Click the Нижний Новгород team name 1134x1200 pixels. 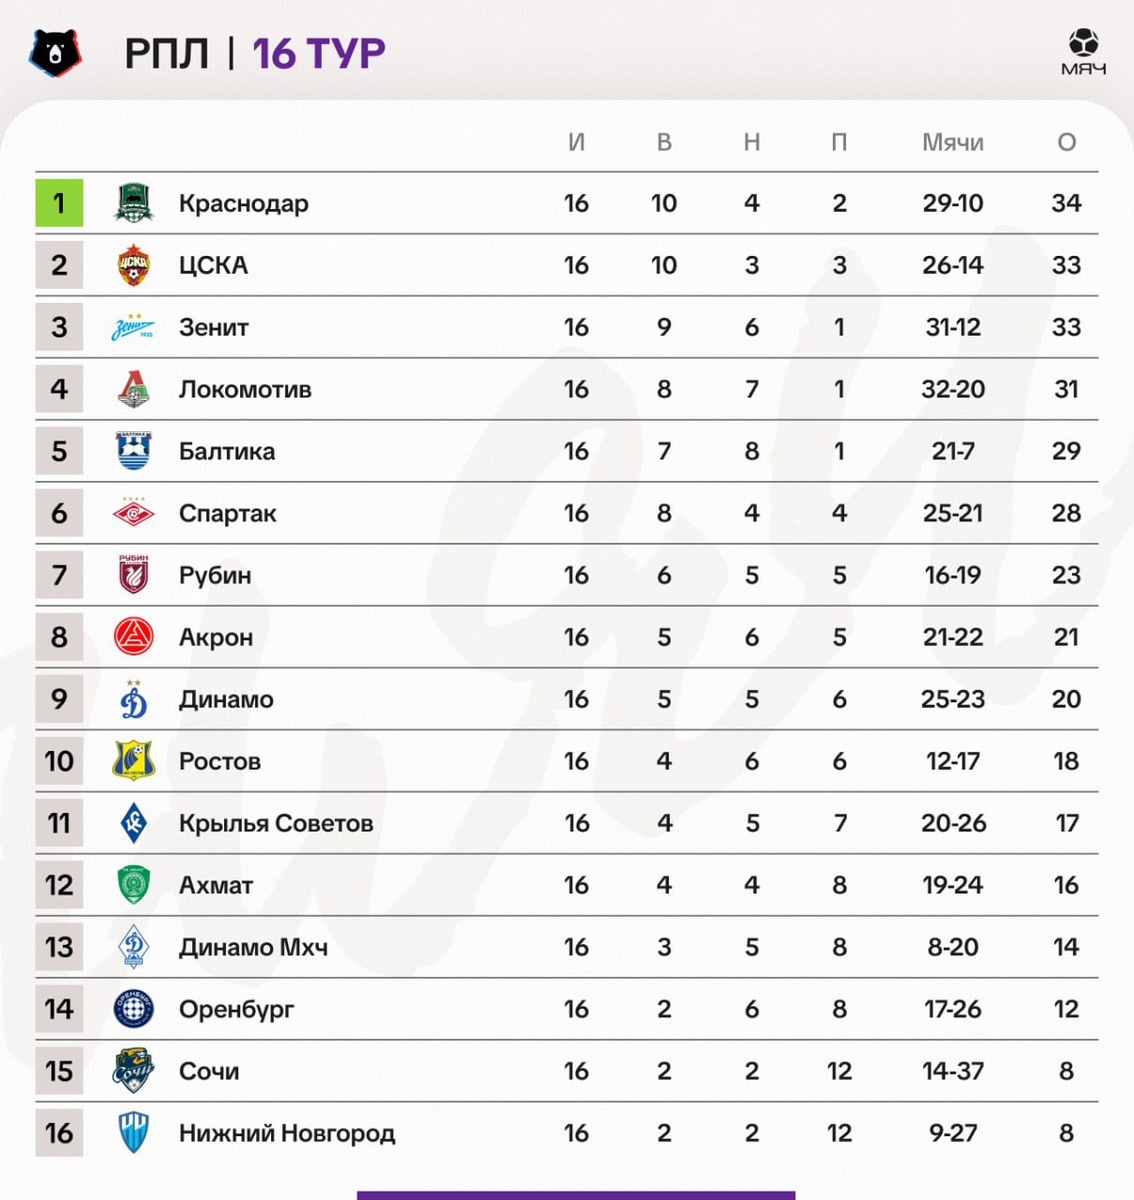[287, 1133]
